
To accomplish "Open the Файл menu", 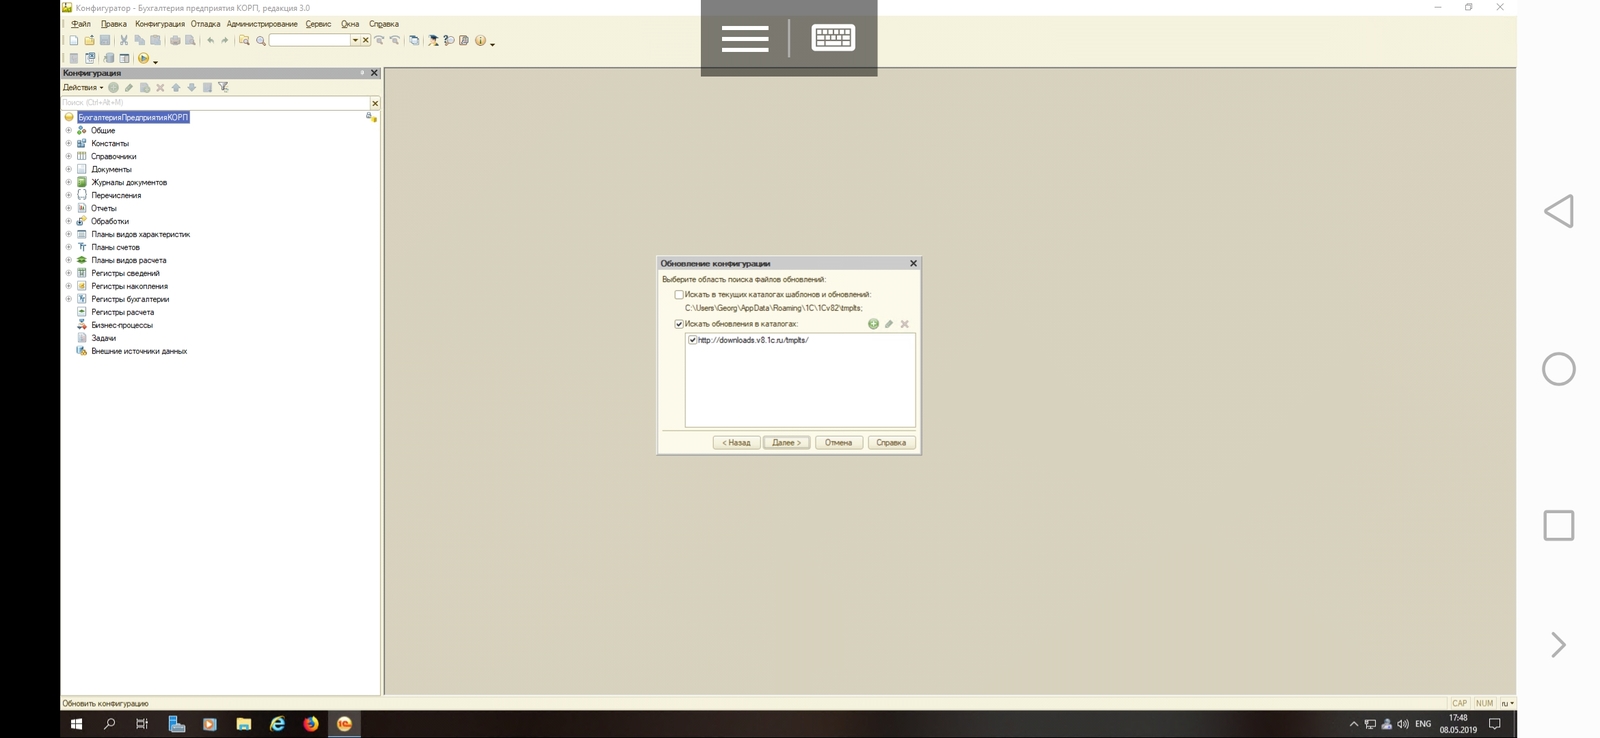I will 81,24.
